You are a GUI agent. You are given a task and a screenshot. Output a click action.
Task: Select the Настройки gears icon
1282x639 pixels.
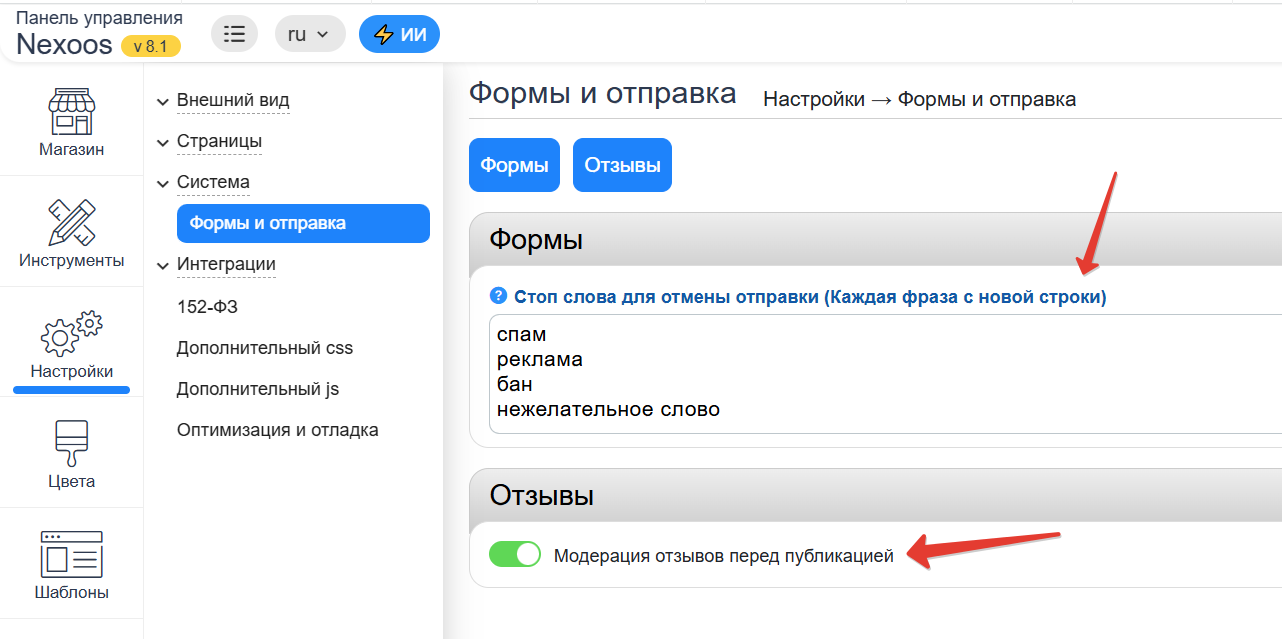click(x=71, y=334)
